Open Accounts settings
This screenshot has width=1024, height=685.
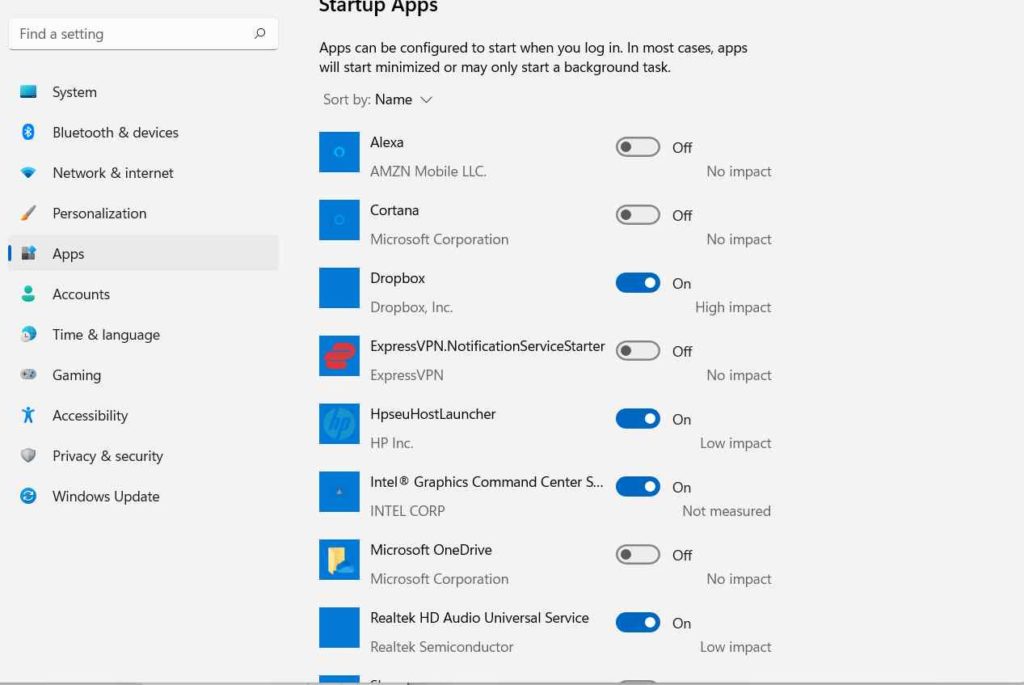pos(144,295)
